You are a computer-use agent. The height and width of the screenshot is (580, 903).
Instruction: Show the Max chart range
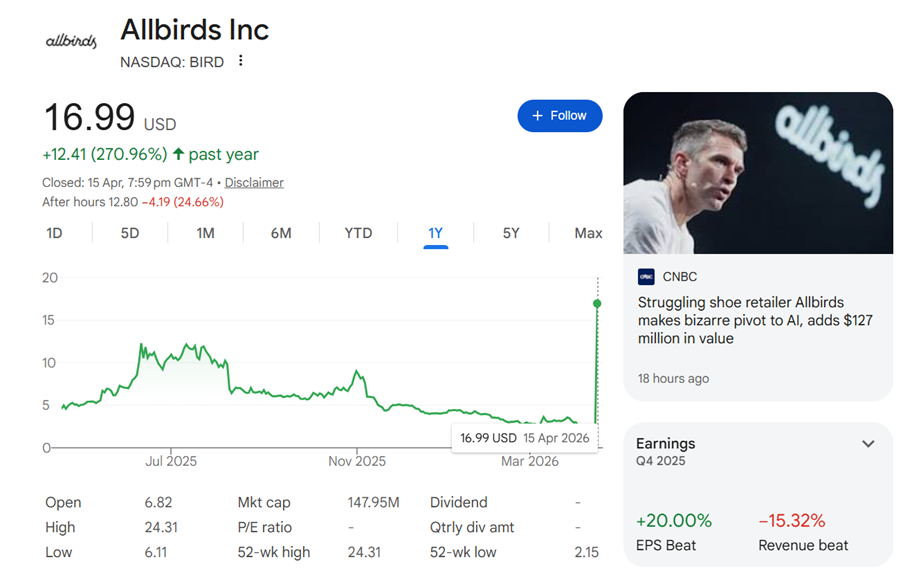click(588, 233)
